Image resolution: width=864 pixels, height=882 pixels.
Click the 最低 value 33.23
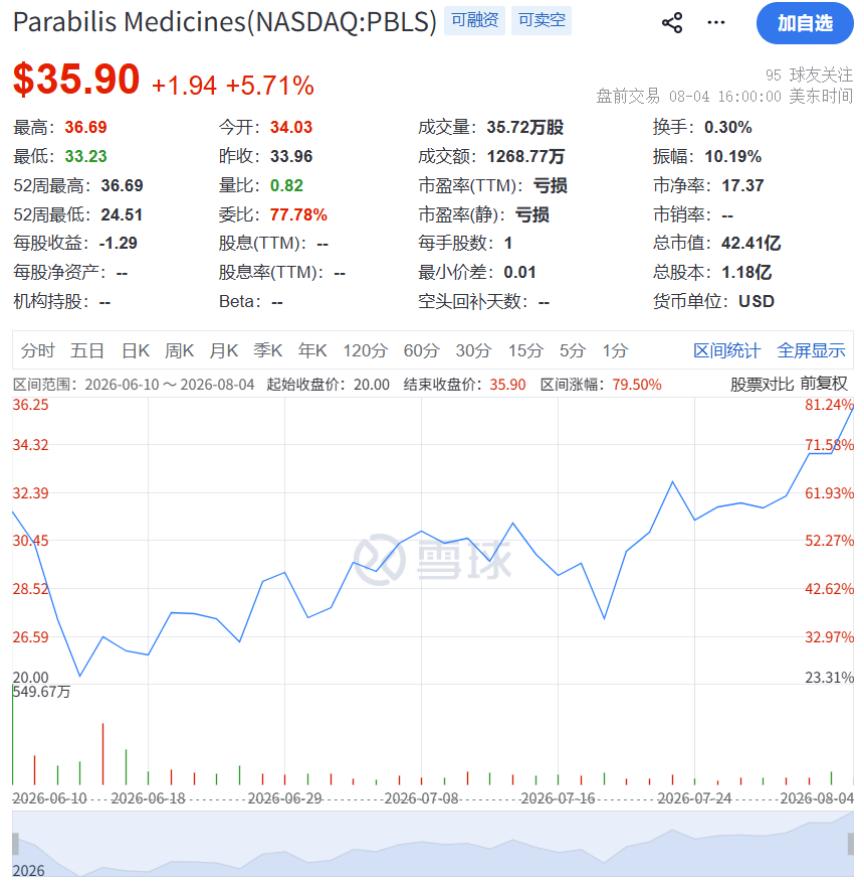[86, 156]
